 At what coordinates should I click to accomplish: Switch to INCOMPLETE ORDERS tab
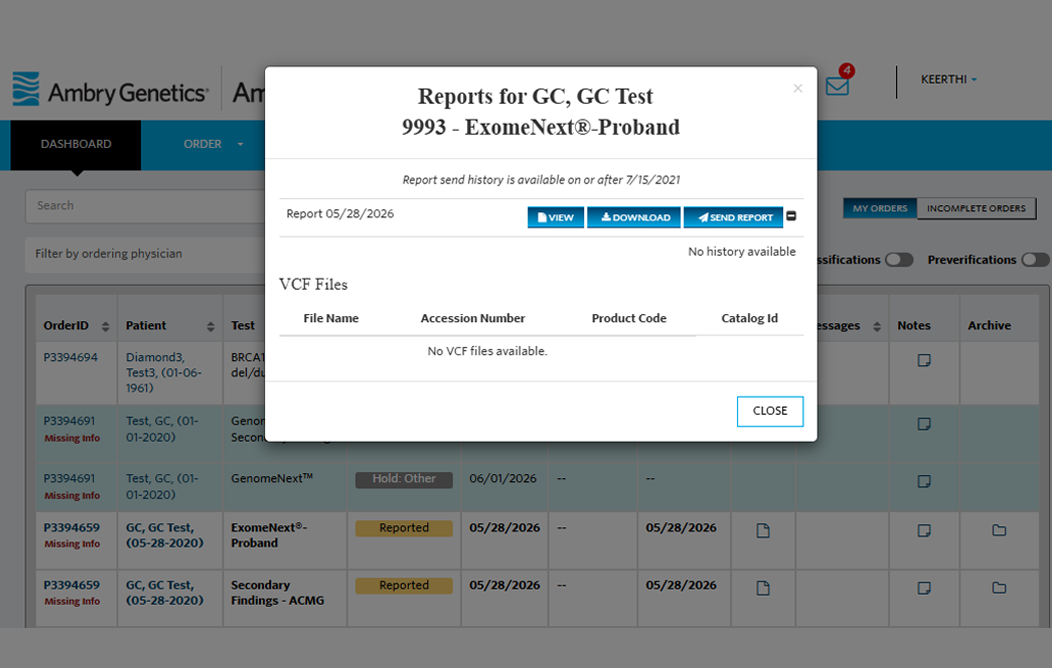click(x=976, y=209)
